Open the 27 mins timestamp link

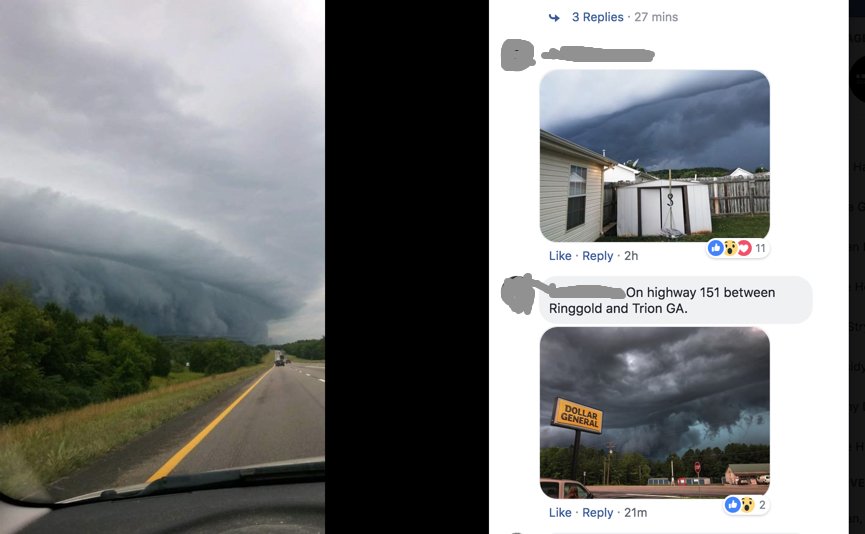coord(656,17)
